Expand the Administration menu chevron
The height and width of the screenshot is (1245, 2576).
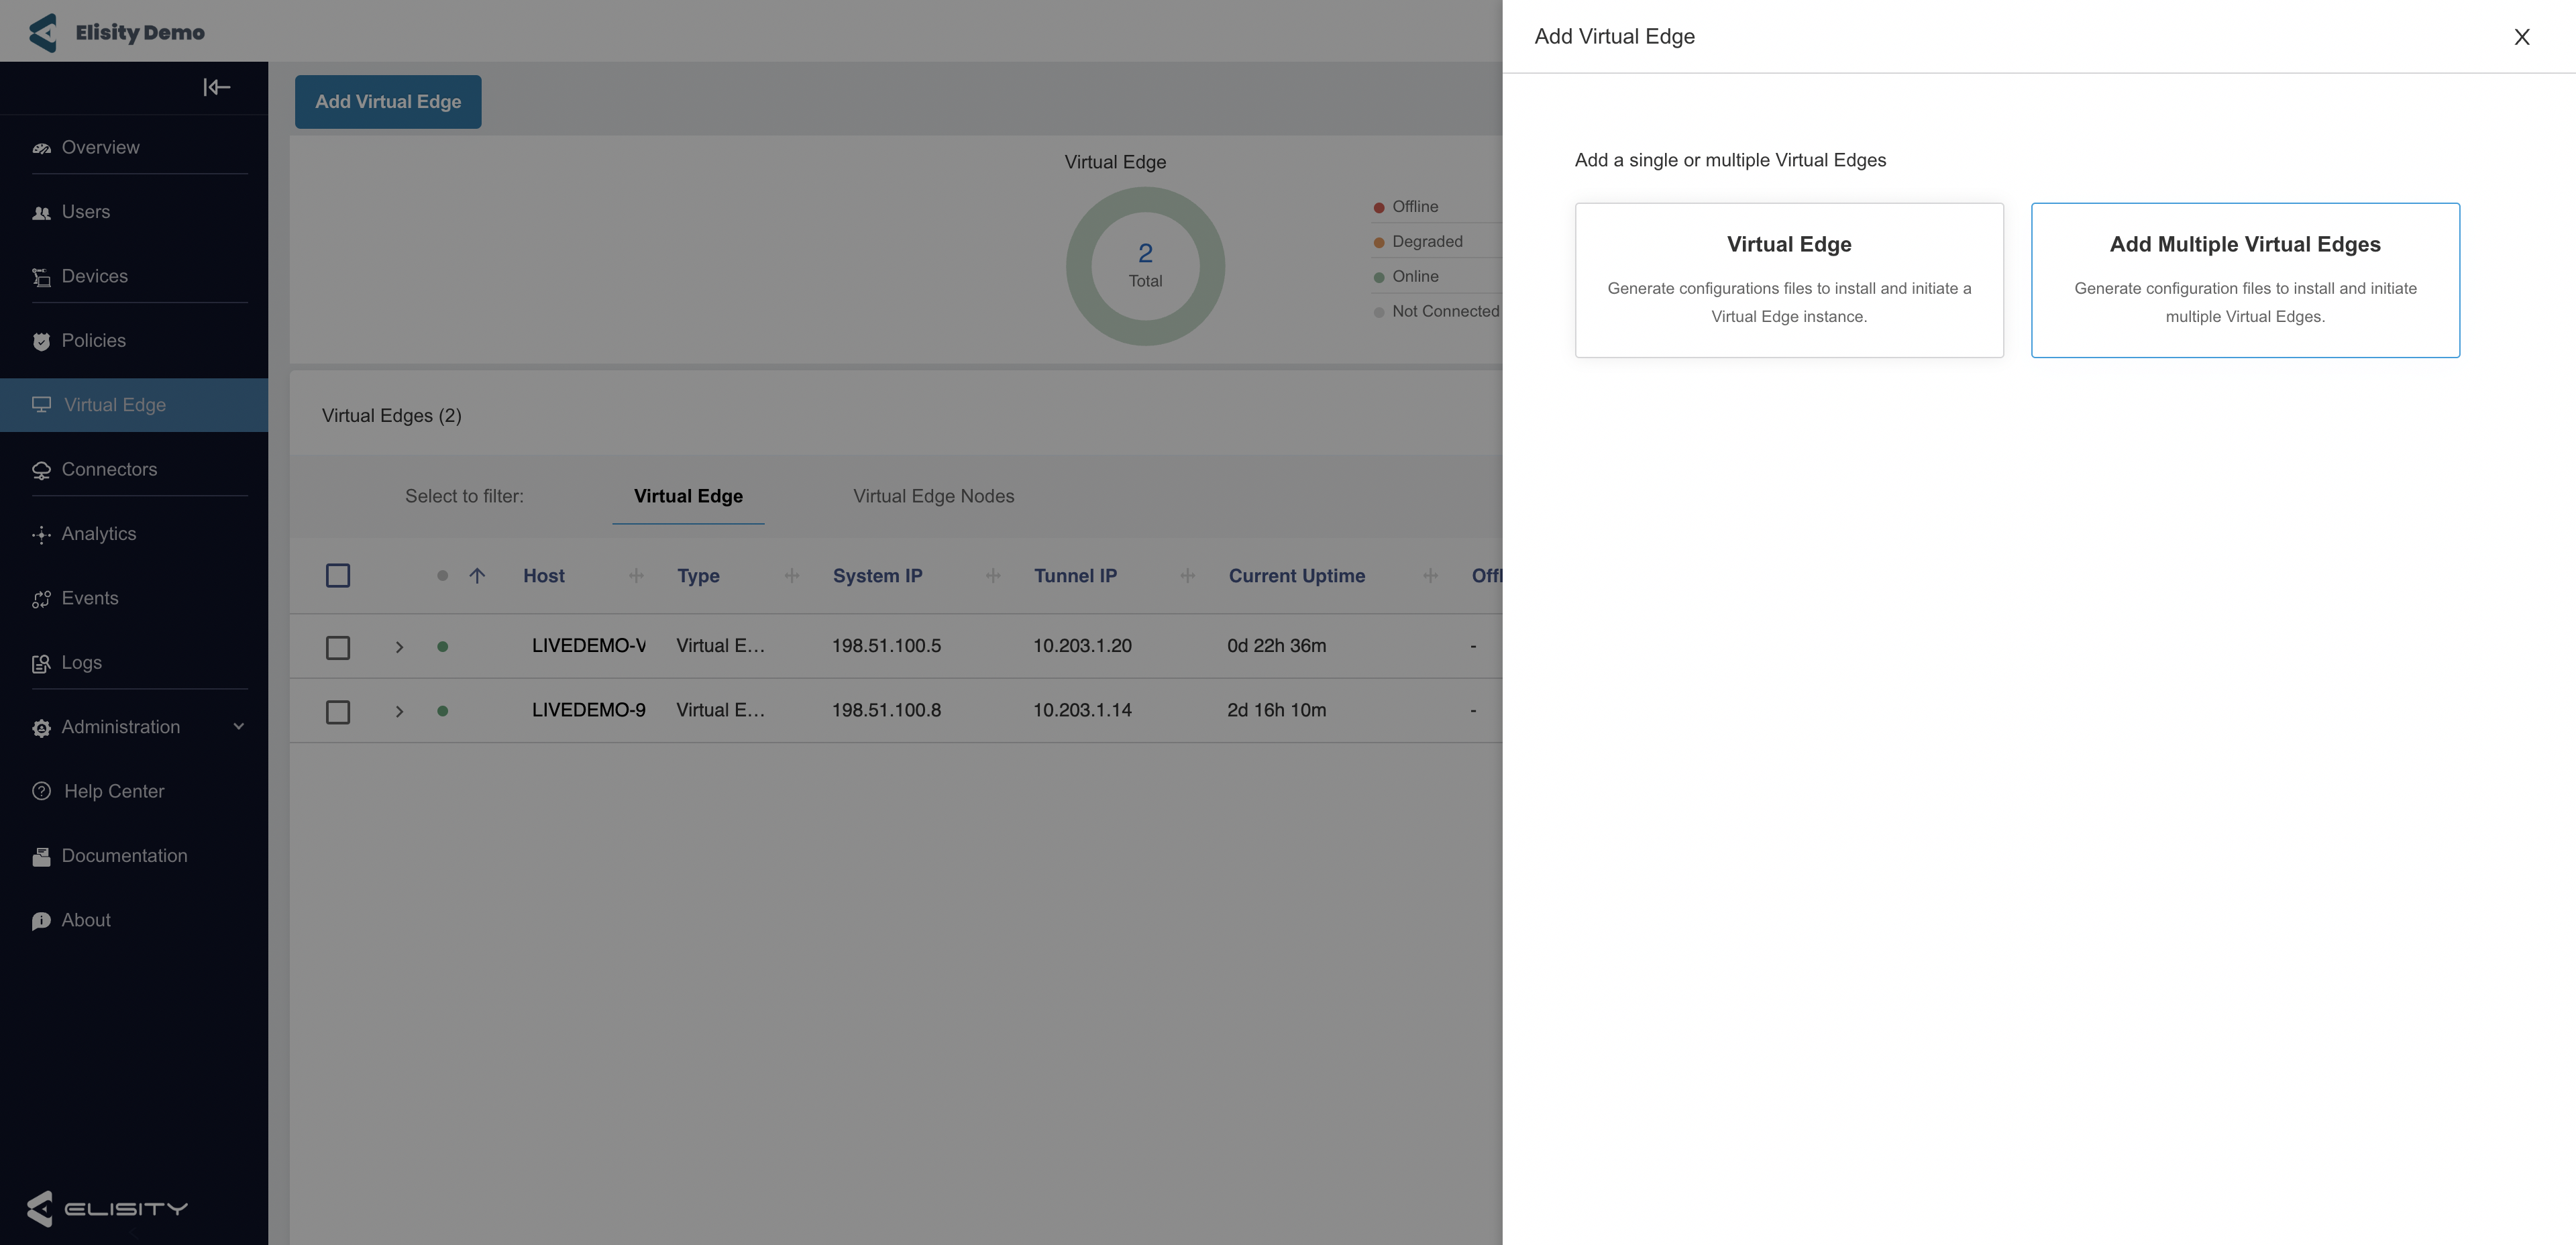point(239,727)
